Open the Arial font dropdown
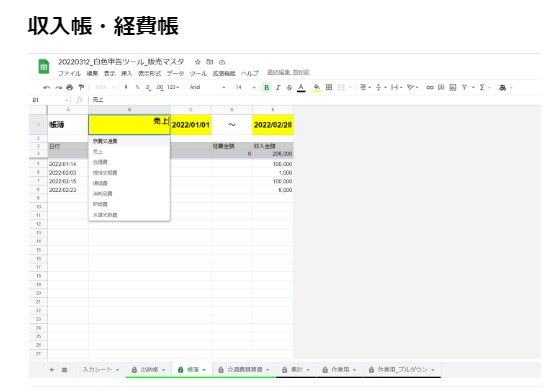Image resolution: width=549 pixels, height=391 pixels. (x=207, y=87)
